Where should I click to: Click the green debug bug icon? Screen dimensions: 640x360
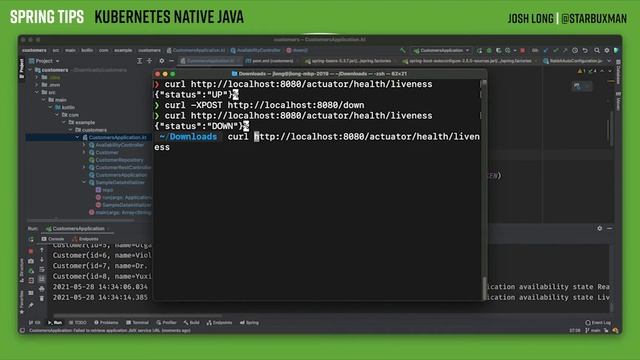[489, 50]
